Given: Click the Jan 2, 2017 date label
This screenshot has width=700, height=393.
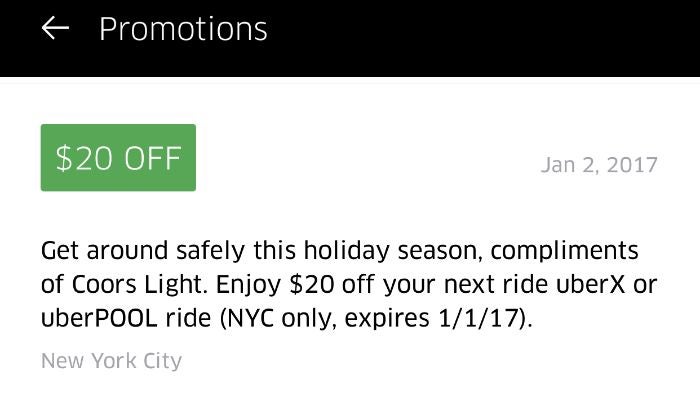Looking at the screenshot, I should [x=599, y=165].
